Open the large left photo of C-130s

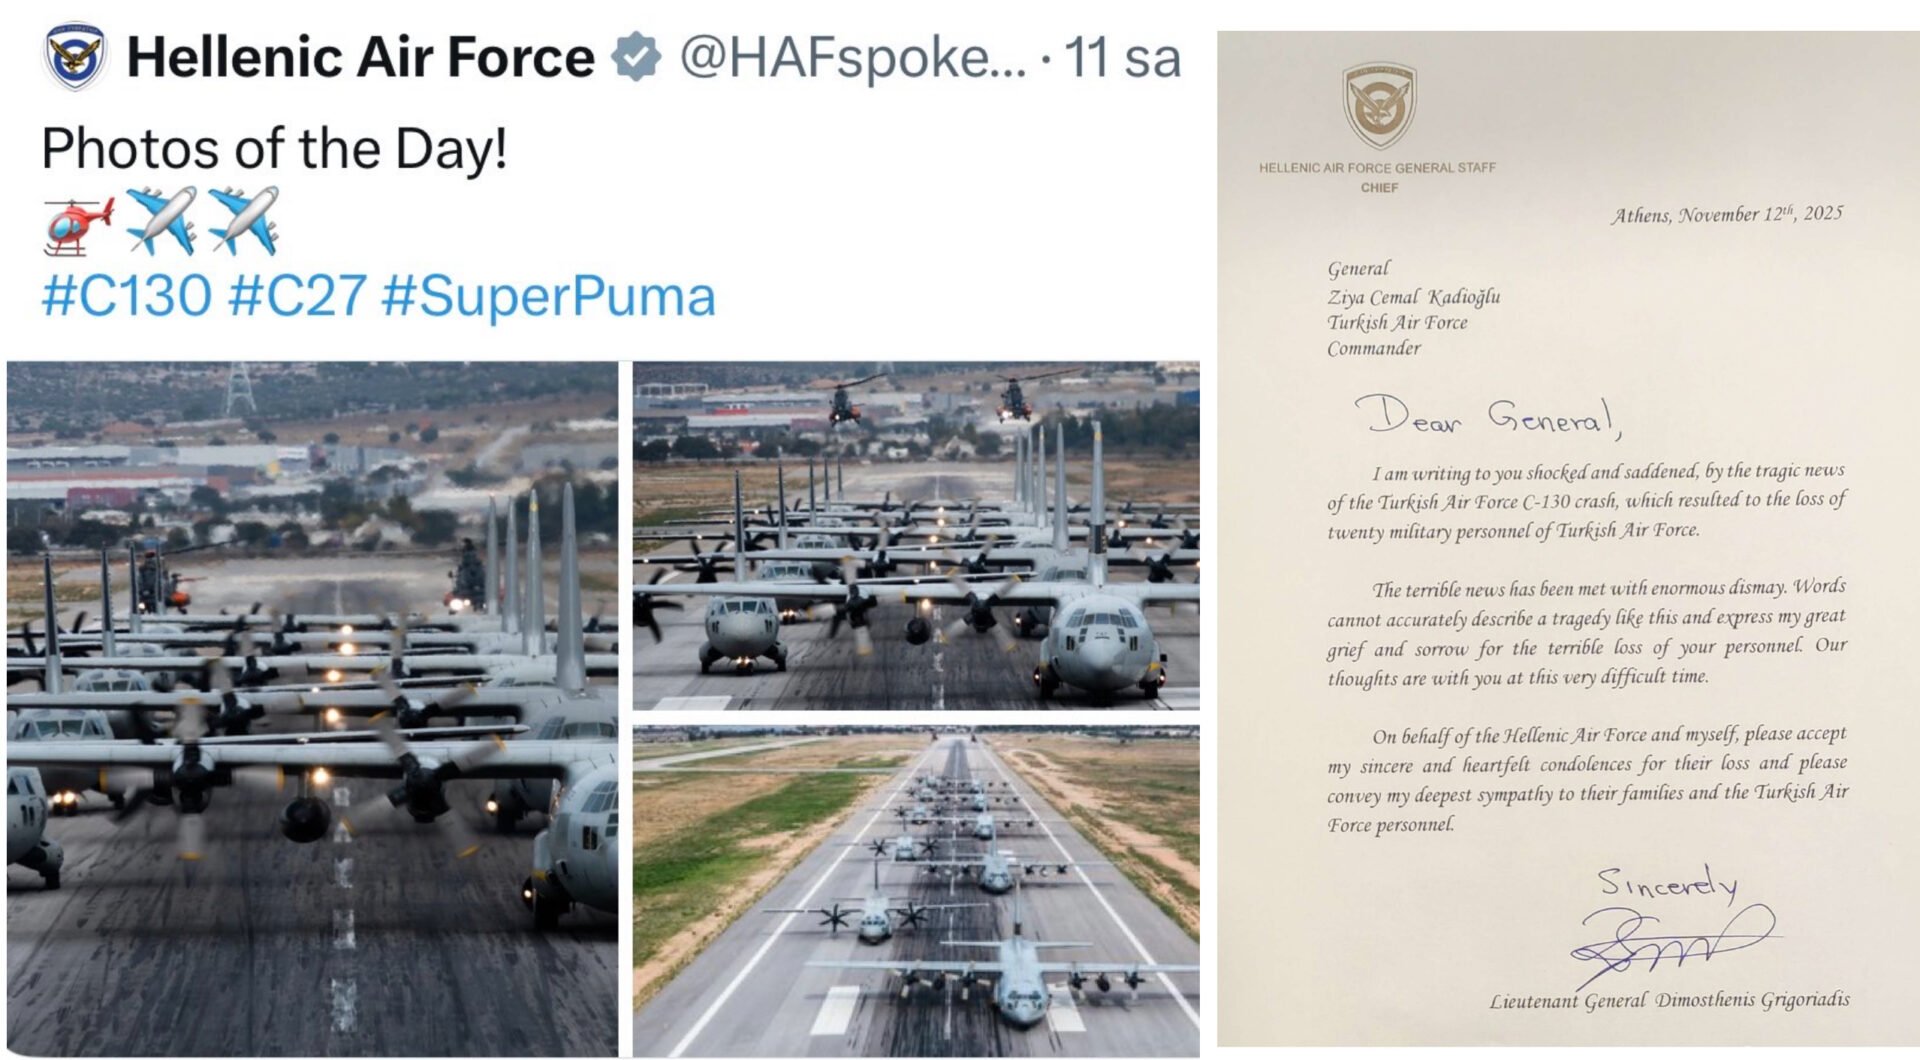(x=312, y=708)
